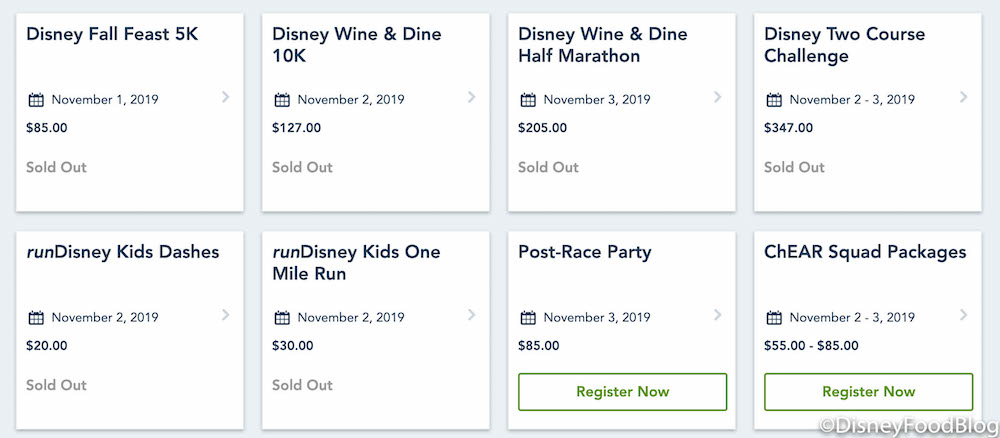This screenshot has width=1000, height=438.
Task: Expand ChEAR Squad Packages chevron arrow
Action: tap(963, 315)
